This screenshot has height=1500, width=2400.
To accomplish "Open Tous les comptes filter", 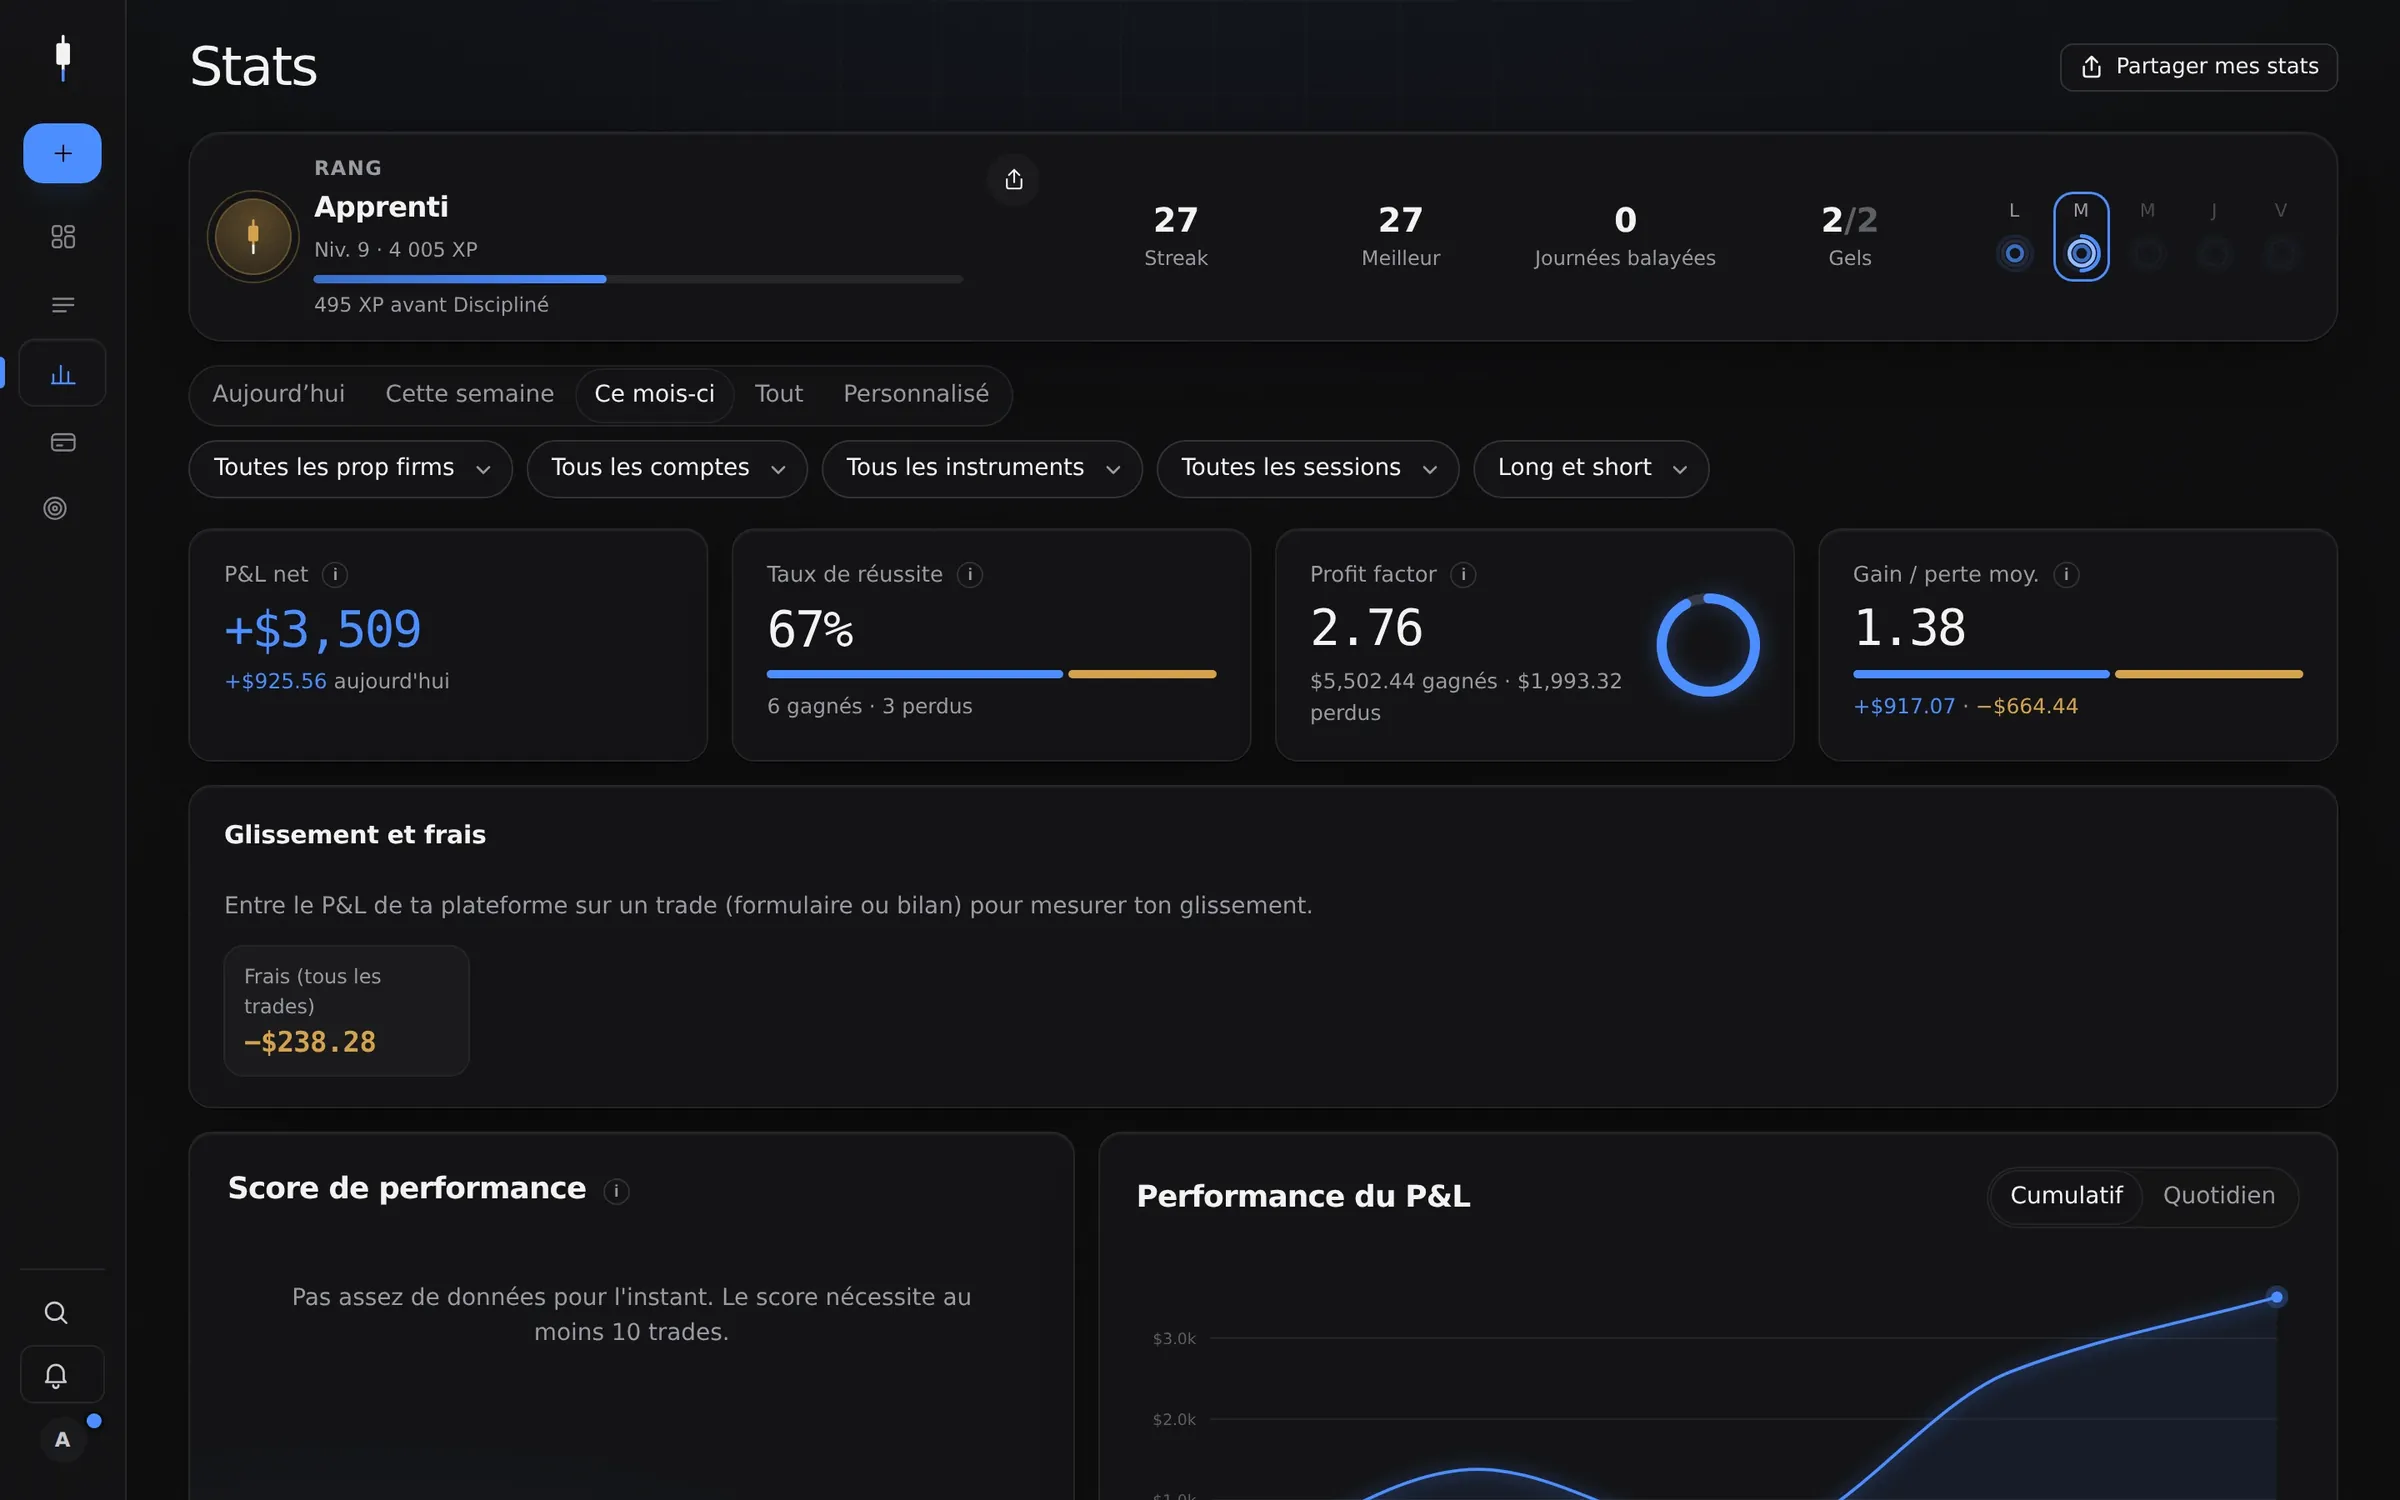I will 667,468.
